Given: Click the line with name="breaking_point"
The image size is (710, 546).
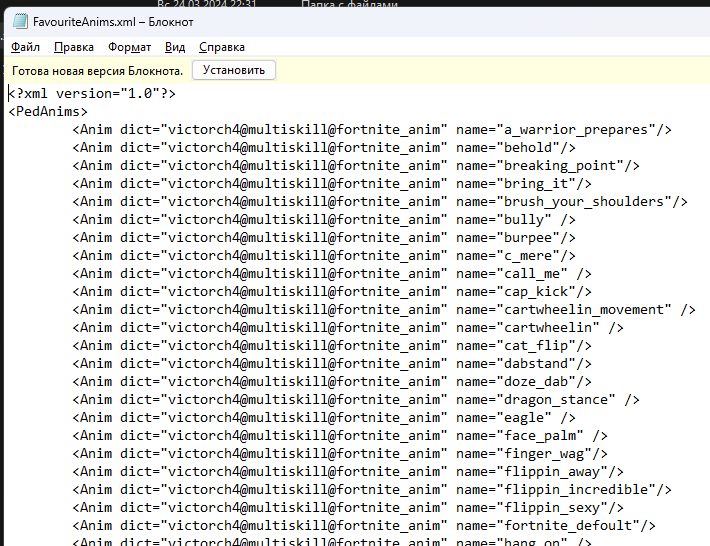Looking at the screenshot, I should pyautogui.click(x=356, y=166).
